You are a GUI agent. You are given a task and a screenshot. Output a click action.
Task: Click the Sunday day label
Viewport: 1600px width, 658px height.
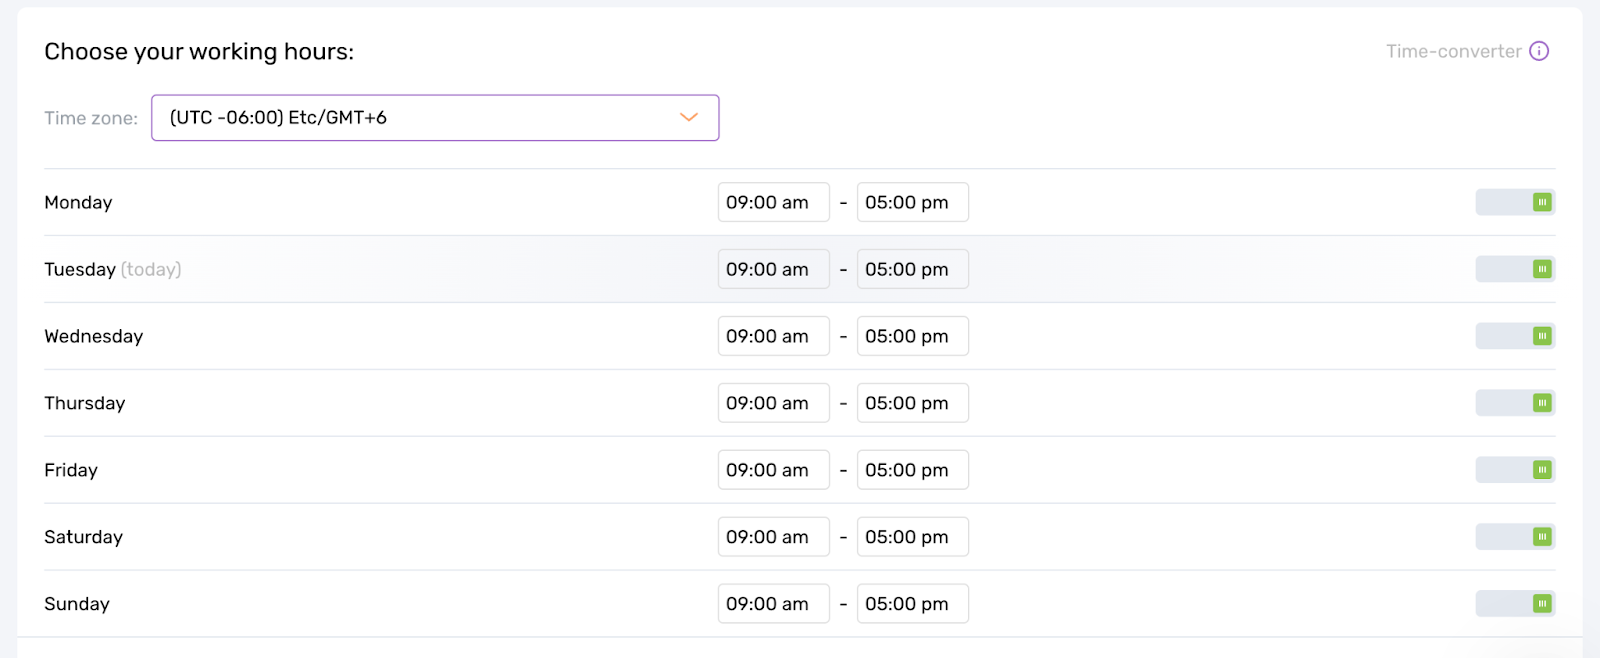pyautogui.click(x=77, y=605)
